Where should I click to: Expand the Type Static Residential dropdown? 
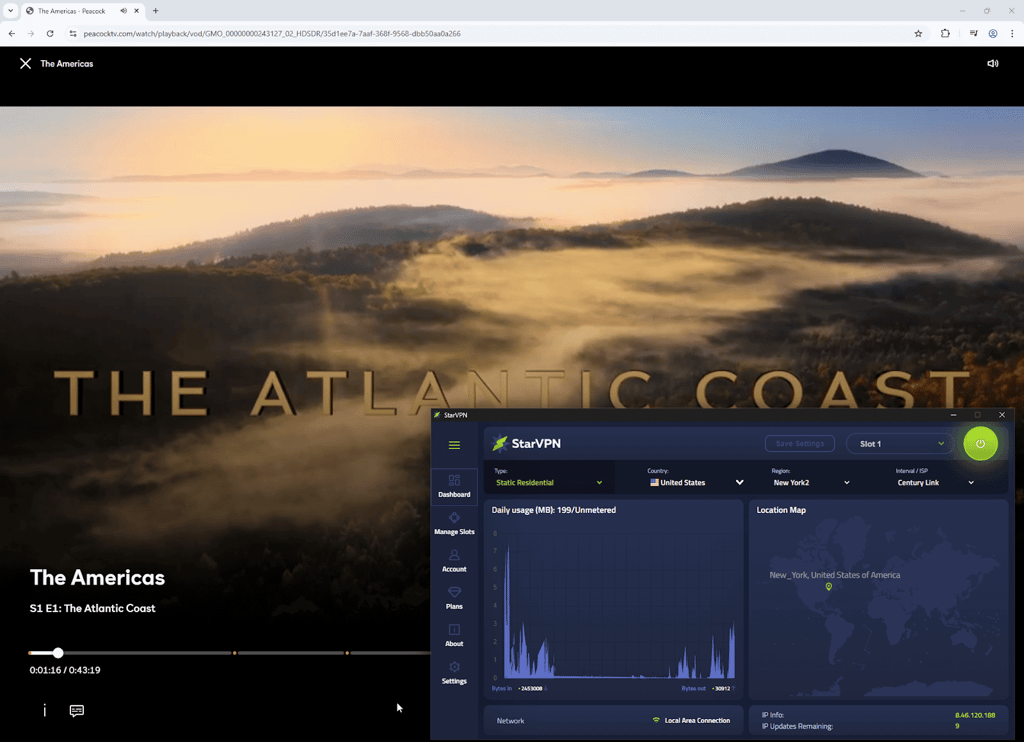549,483
